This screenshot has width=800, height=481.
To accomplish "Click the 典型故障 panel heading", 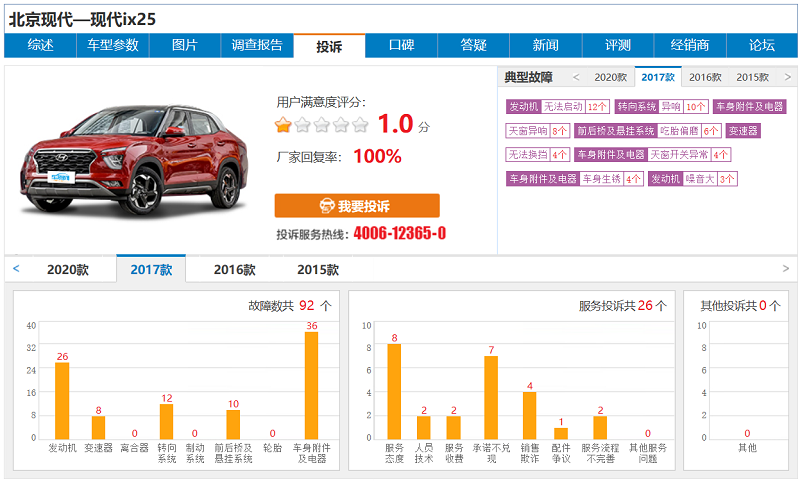I will 529,77.
